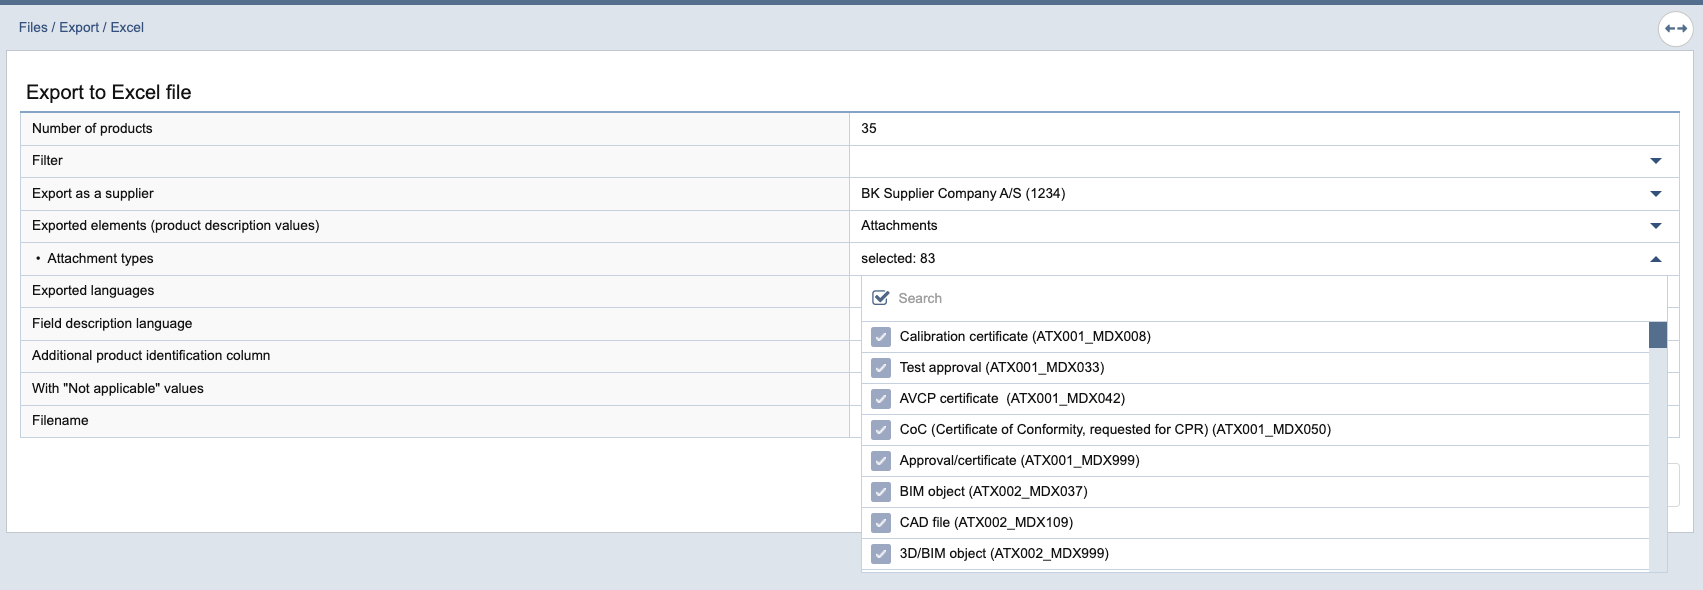Click Additional product identification column label
The height and width of the screenshot is (590, 1703).
point(151,355)
